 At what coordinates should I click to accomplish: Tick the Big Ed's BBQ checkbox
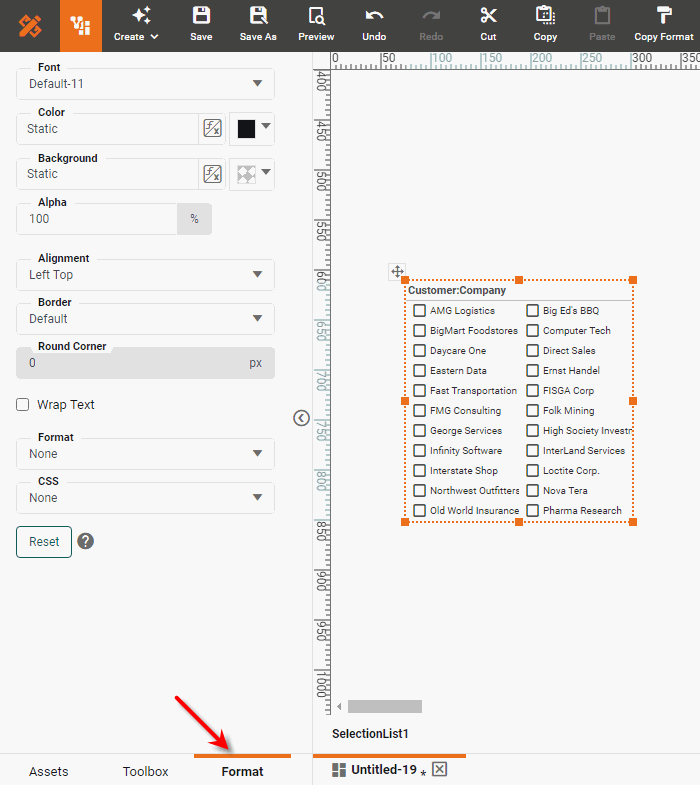(x=533, y=311)
